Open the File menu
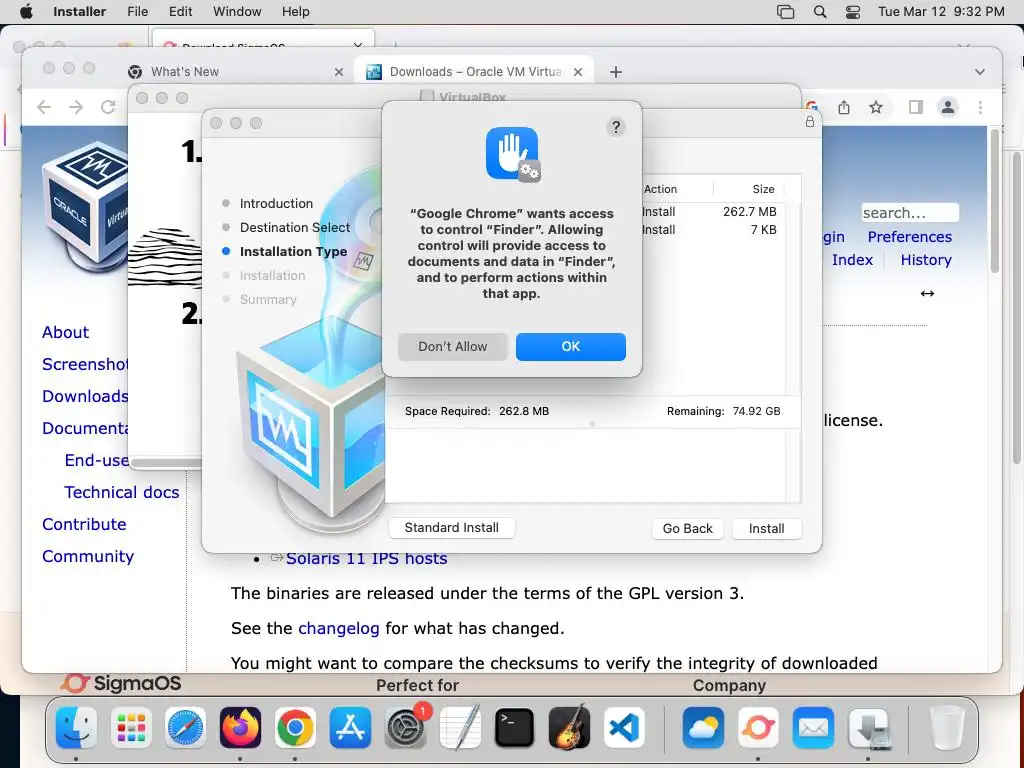Image resolution: width=1024 pixels, height=768 pixels. pyautogui.click(x=137, y=12)
